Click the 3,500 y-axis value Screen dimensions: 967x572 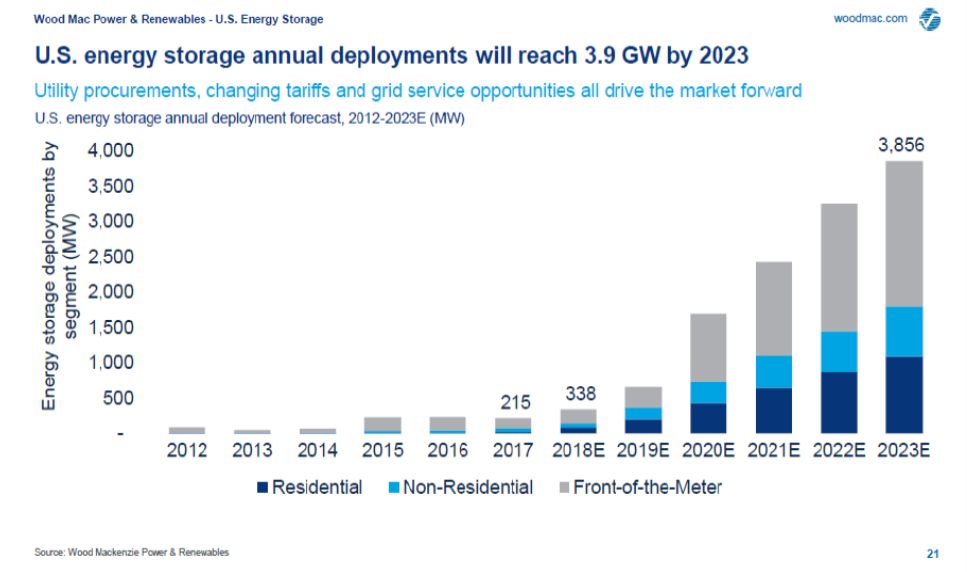click(111, 186)
